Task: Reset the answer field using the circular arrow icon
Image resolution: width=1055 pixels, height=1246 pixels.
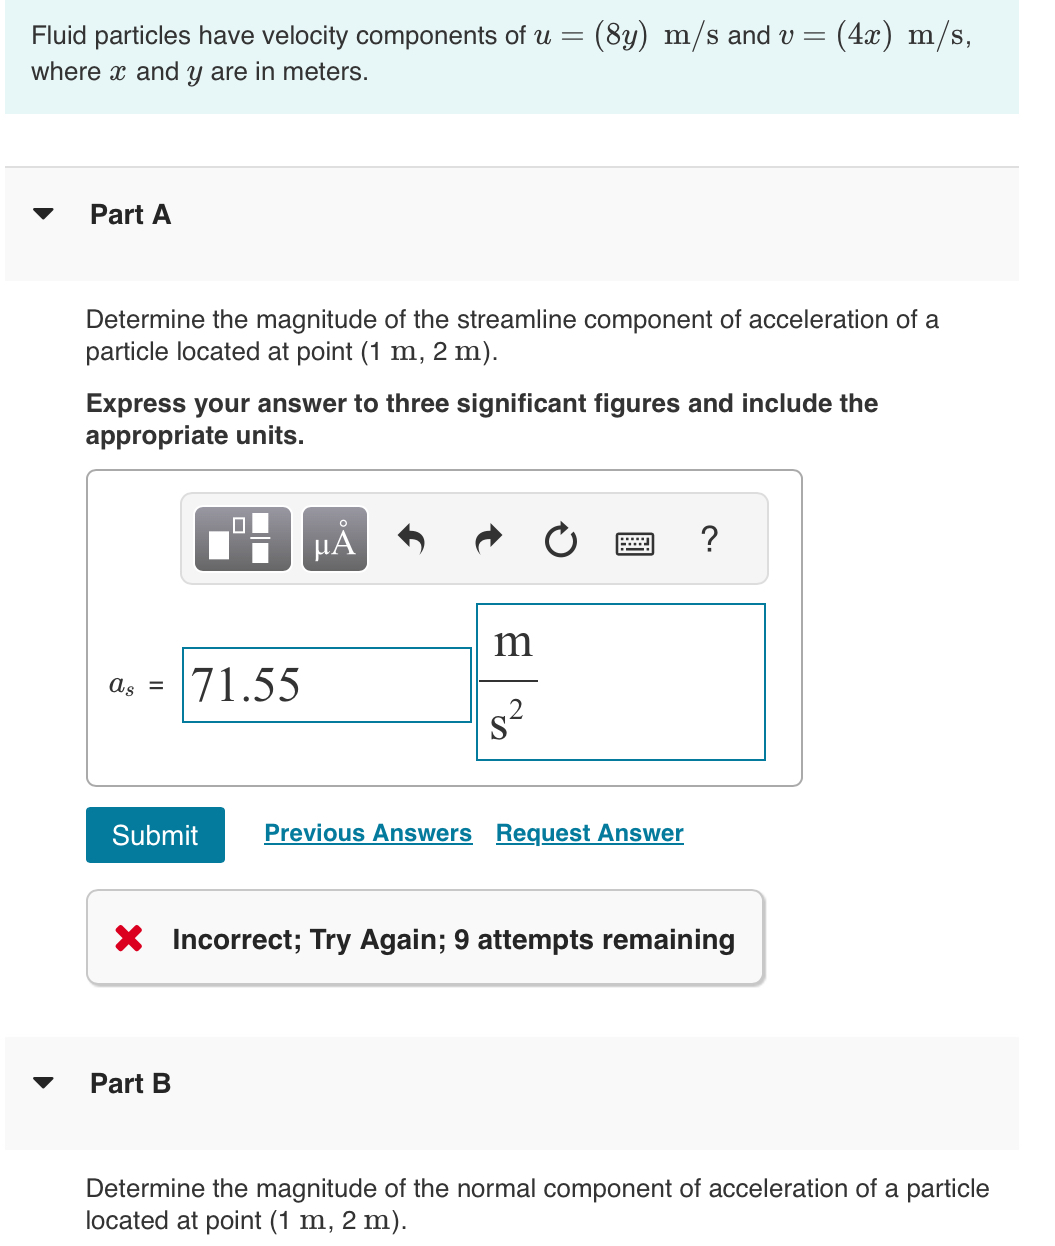Action: (560, 538)
